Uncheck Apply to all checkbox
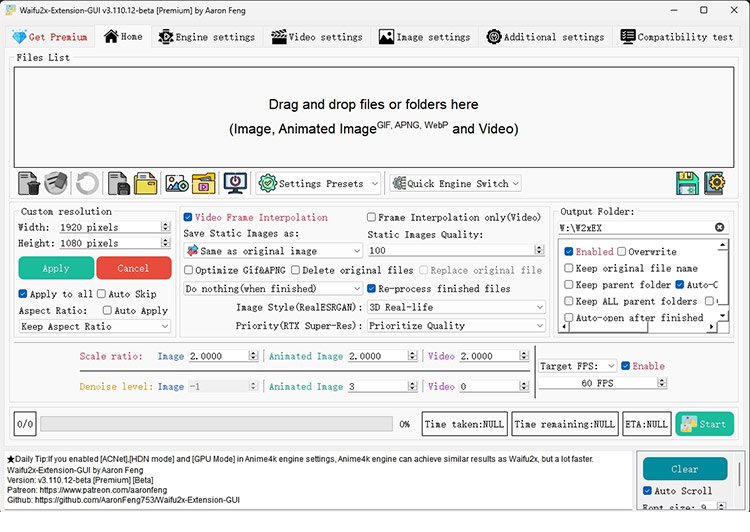 tap(22, 294)
